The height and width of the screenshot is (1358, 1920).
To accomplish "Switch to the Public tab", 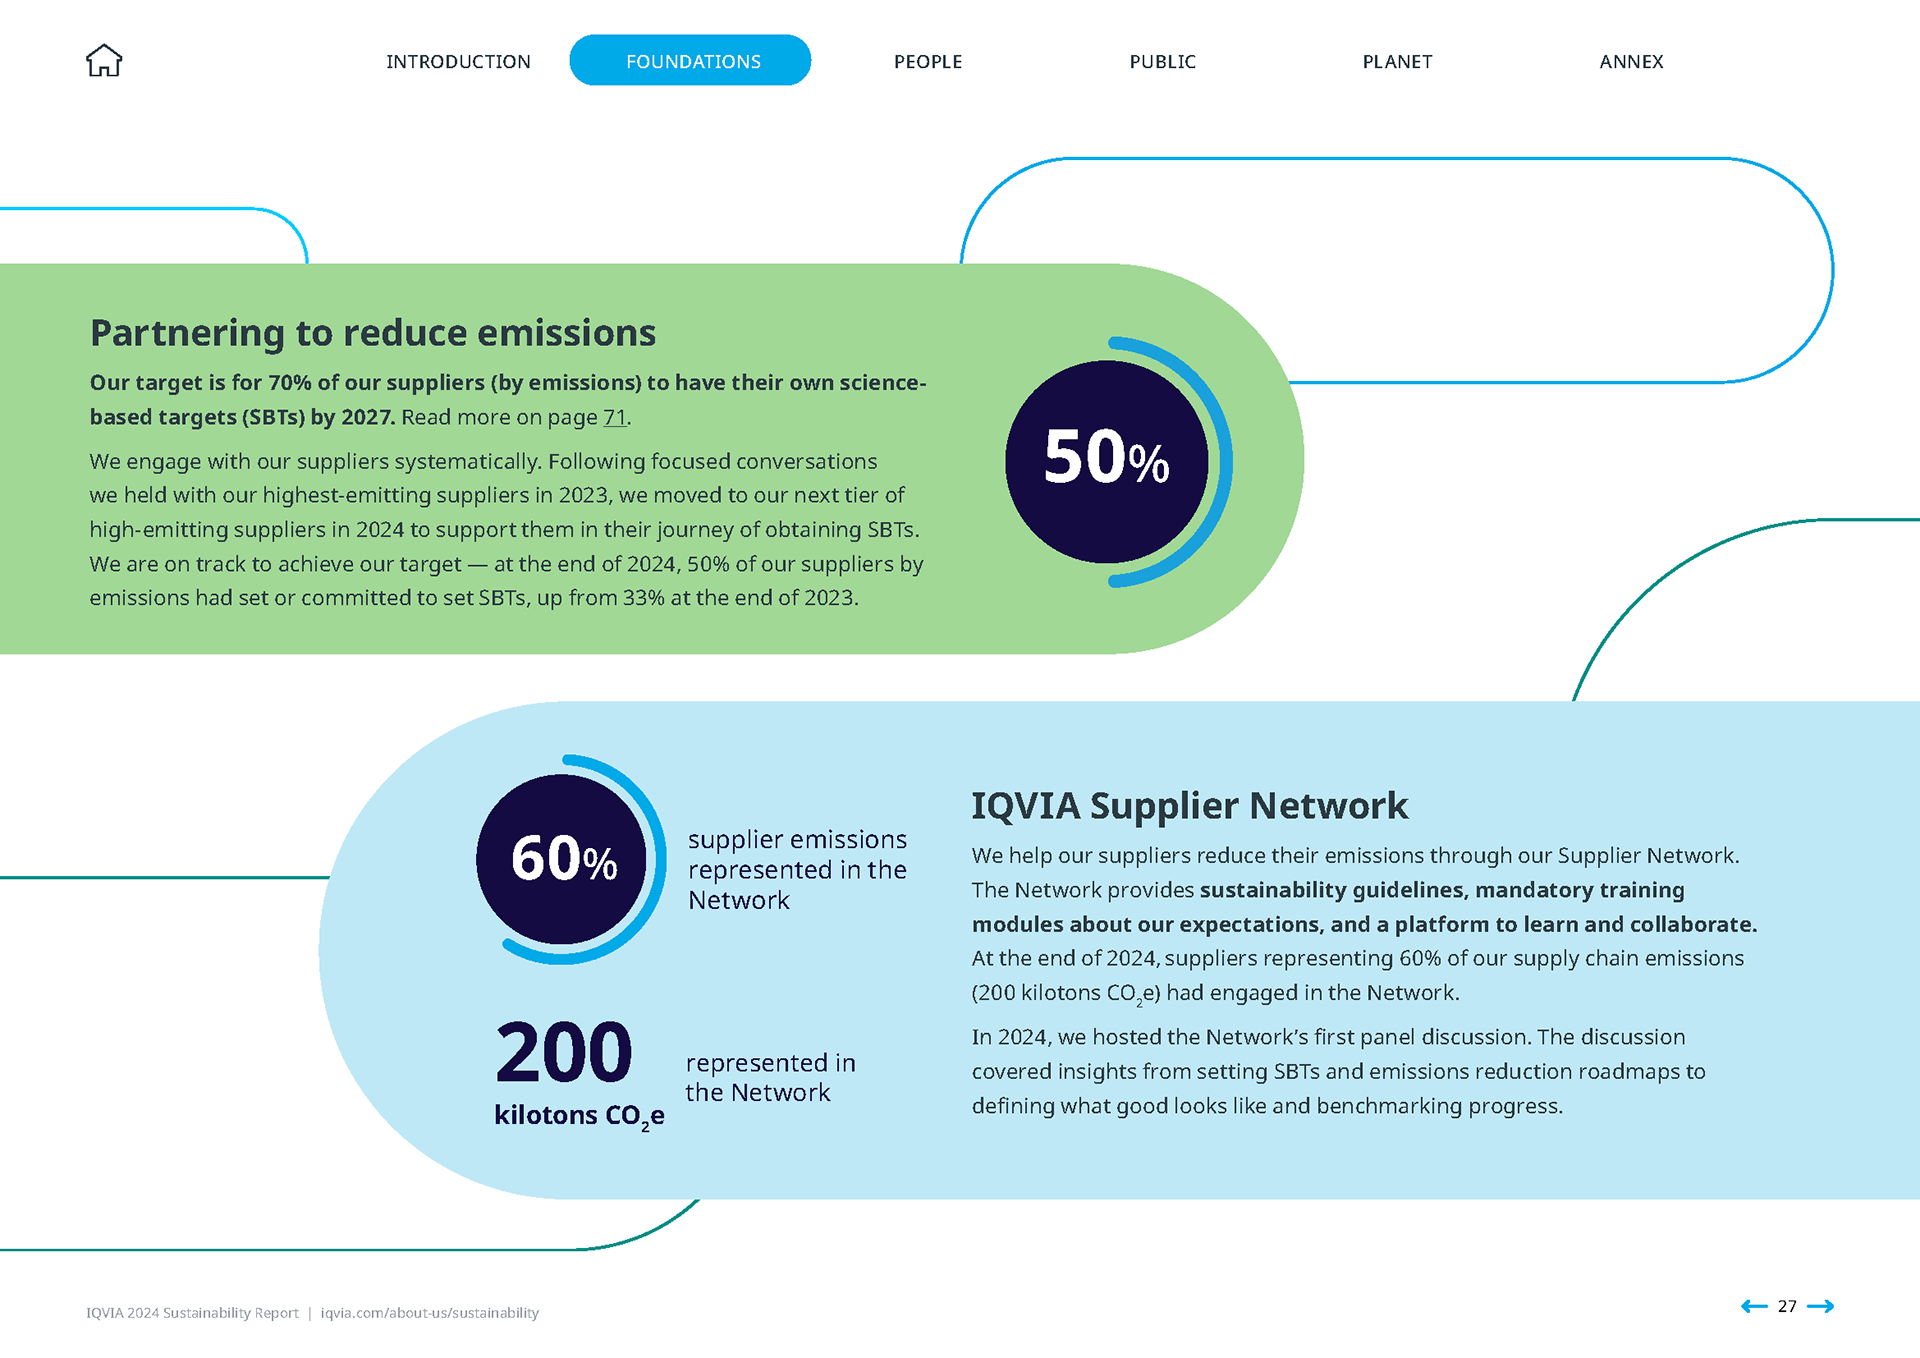I will [x=1162, y=62].
